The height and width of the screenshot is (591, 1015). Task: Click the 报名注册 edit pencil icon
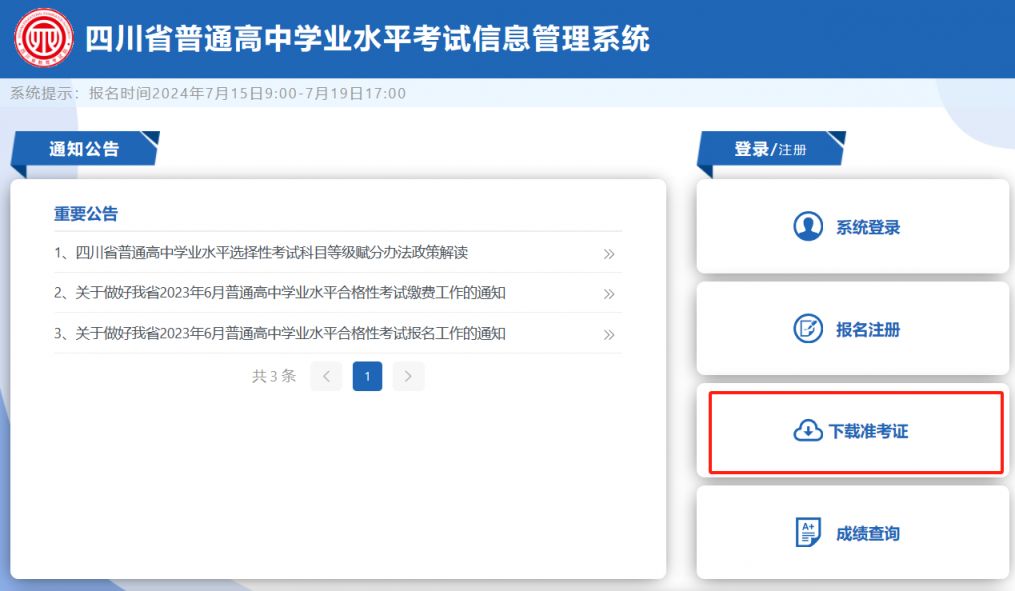808,329
